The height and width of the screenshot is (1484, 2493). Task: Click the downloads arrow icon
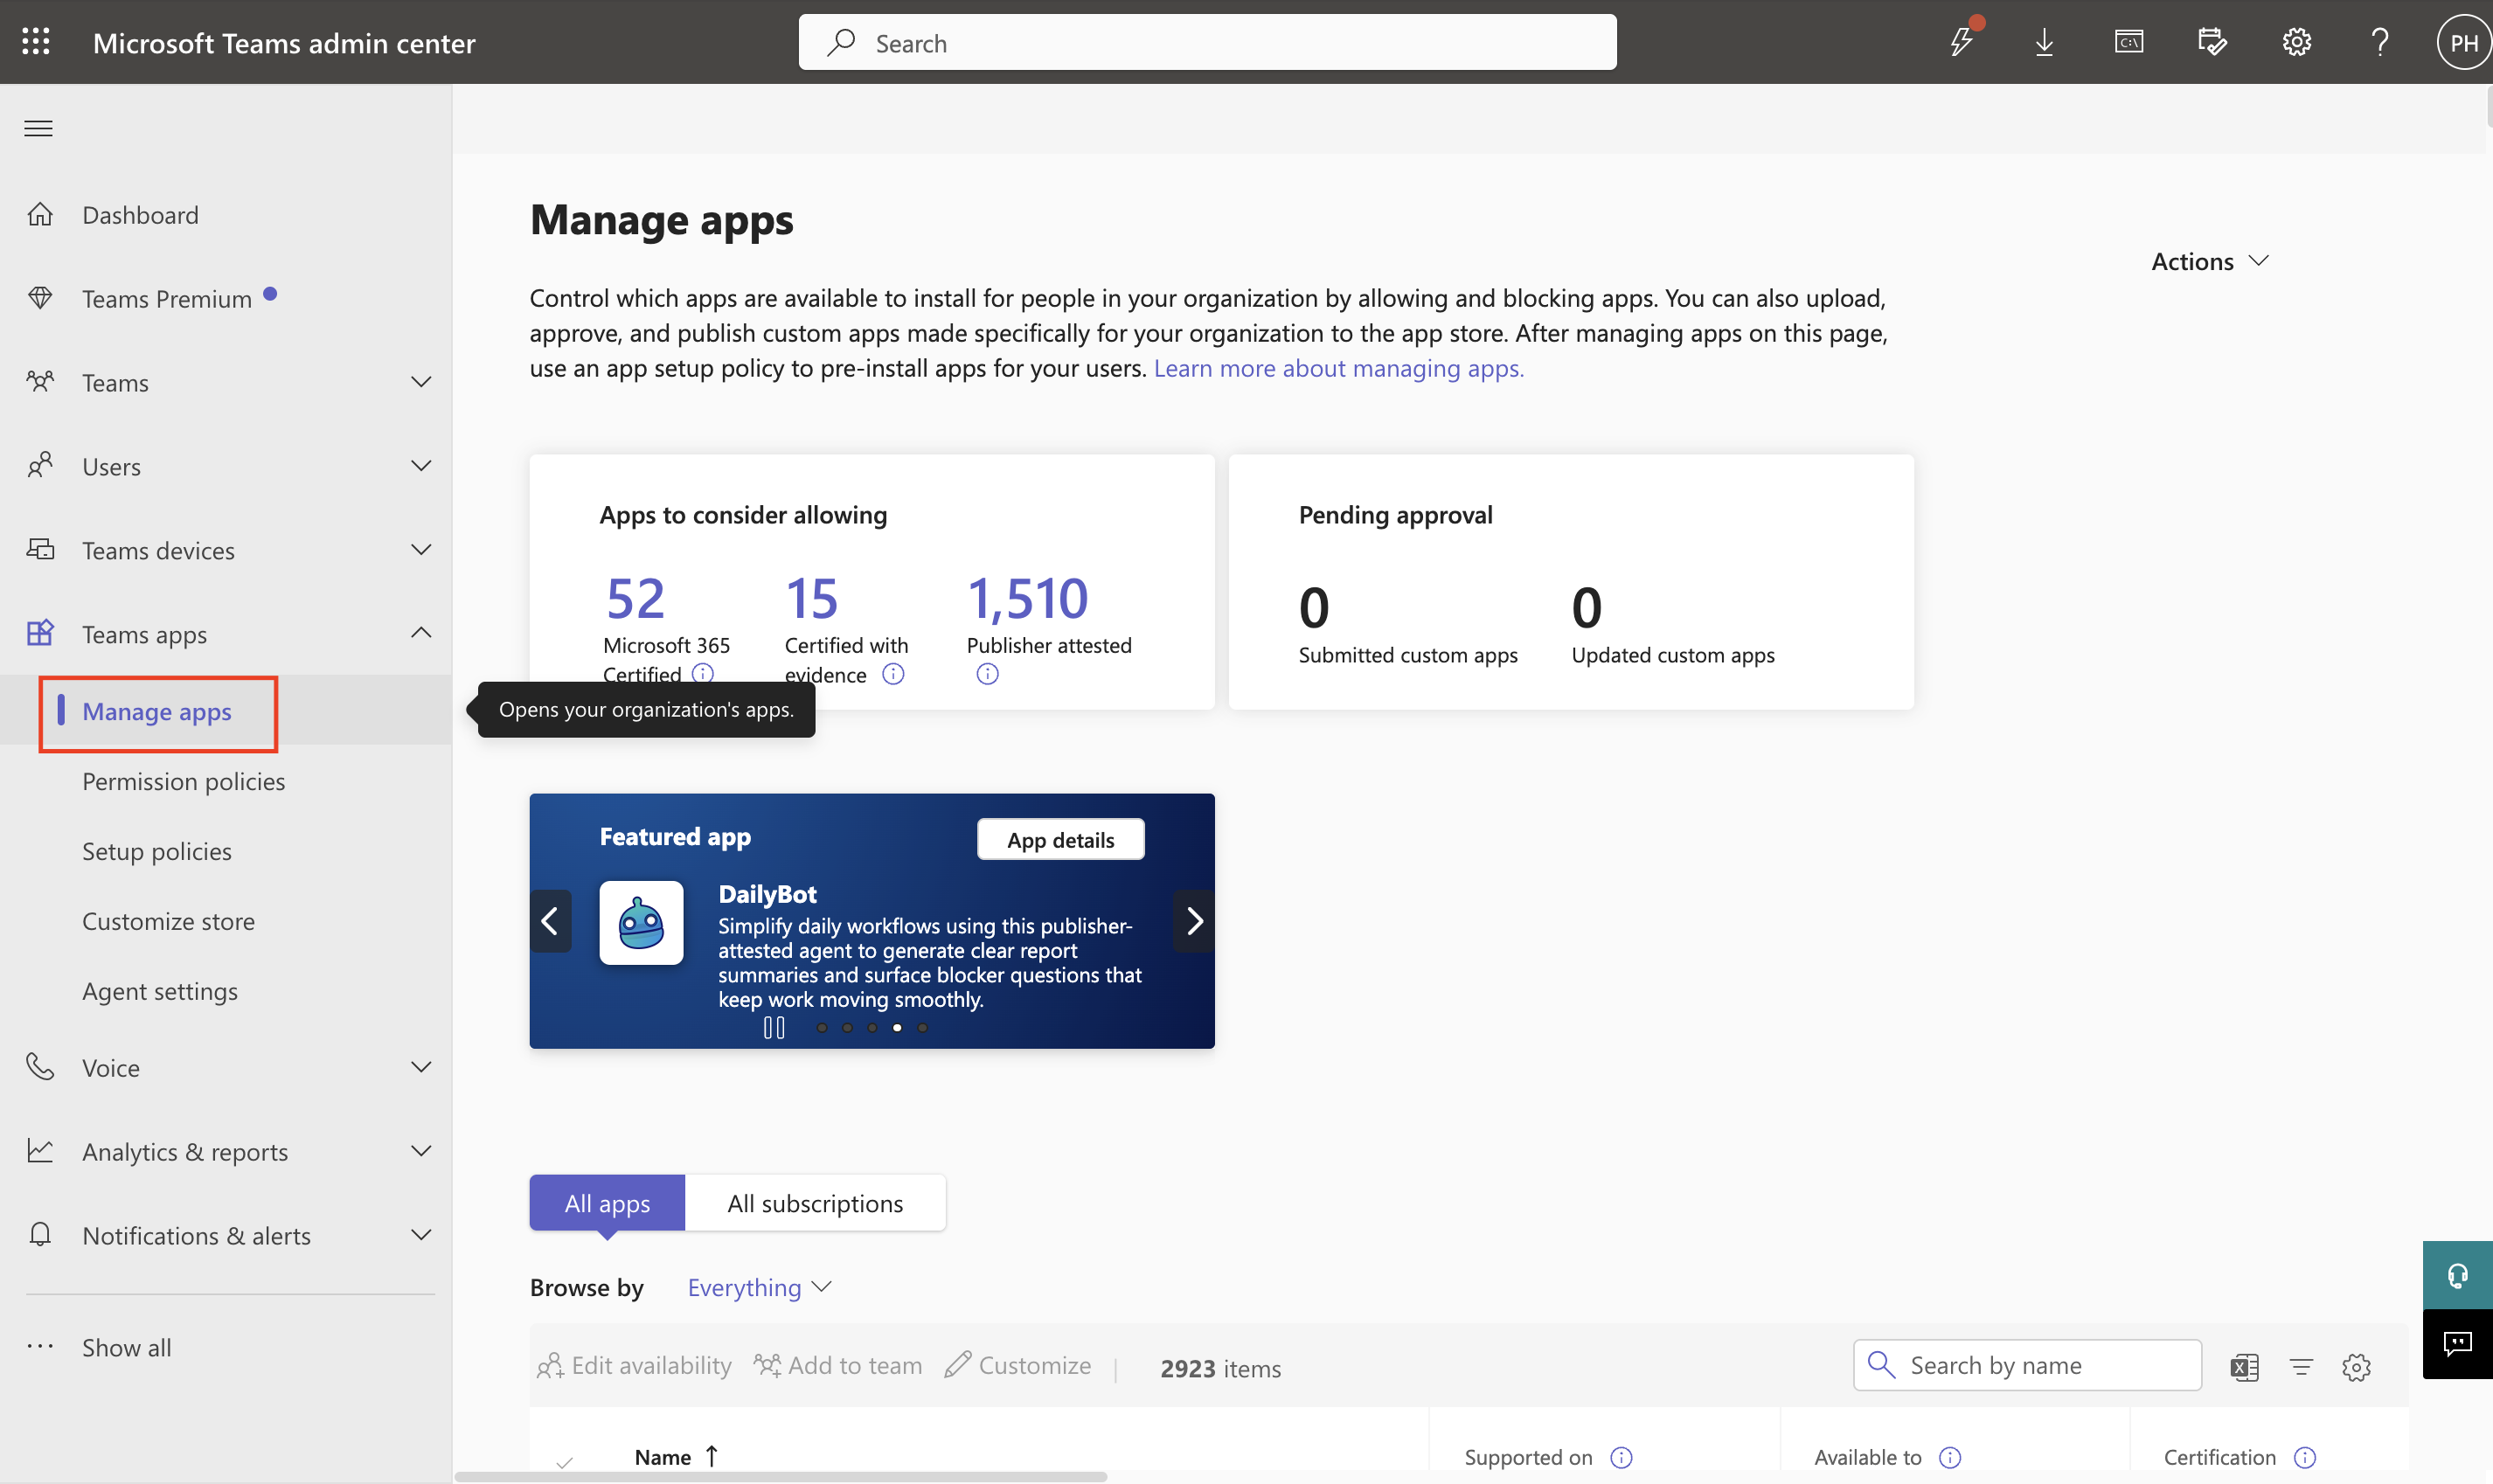(2044, 42)
